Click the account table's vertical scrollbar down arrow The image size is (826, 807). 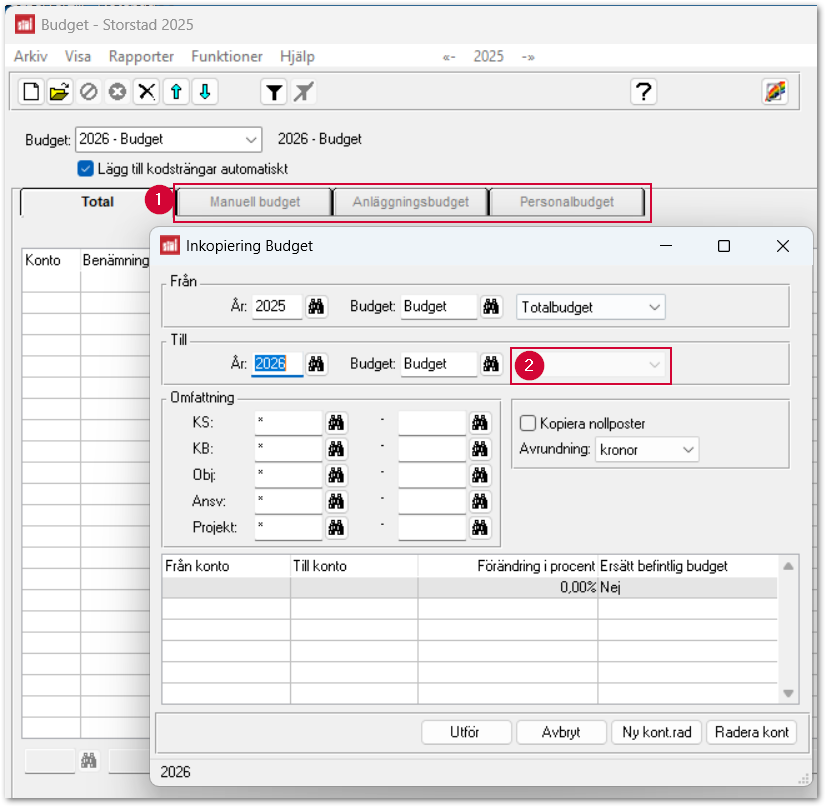pos(789,693)
